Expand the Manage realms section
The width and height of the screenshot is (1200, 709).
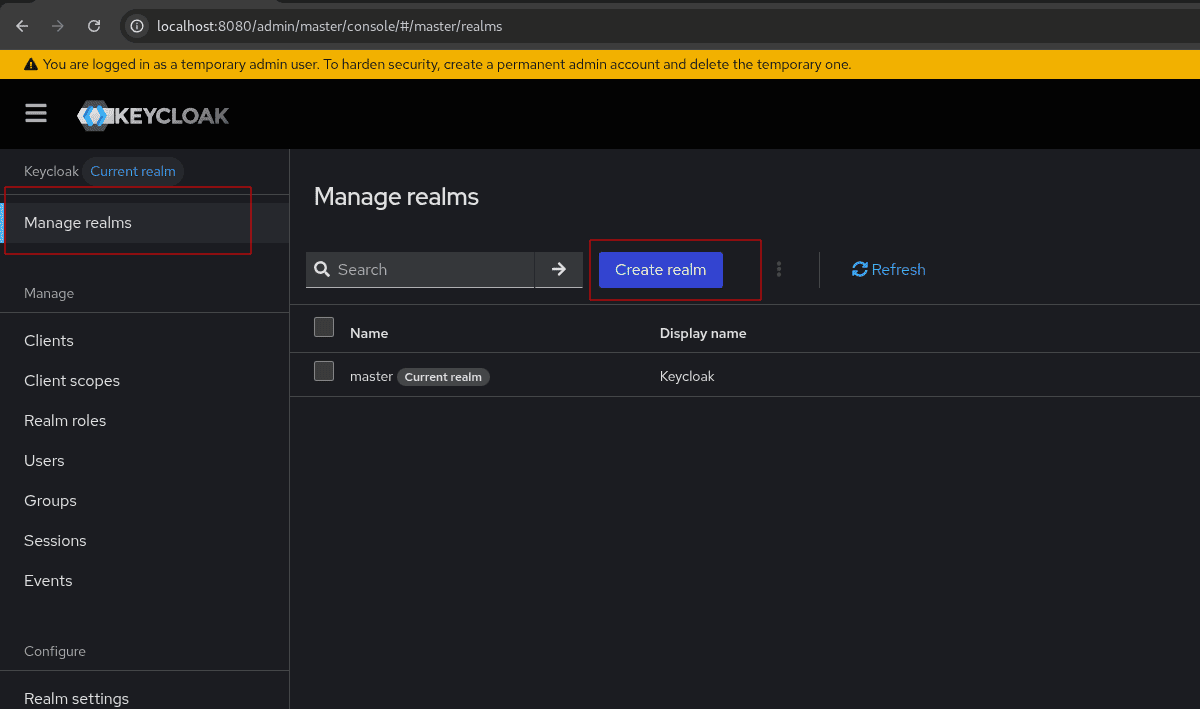[x=78, y=222]
